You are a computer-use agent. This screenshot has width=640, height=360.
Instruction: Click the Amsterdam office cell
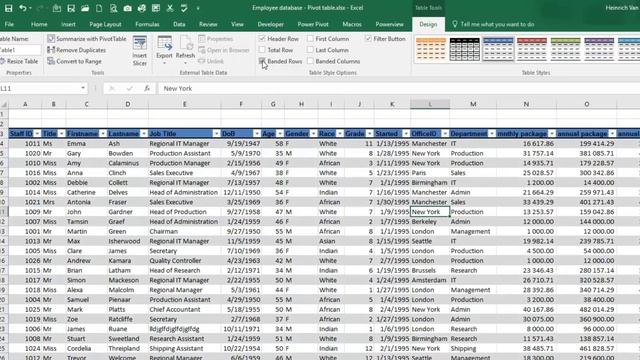[430, 280]
